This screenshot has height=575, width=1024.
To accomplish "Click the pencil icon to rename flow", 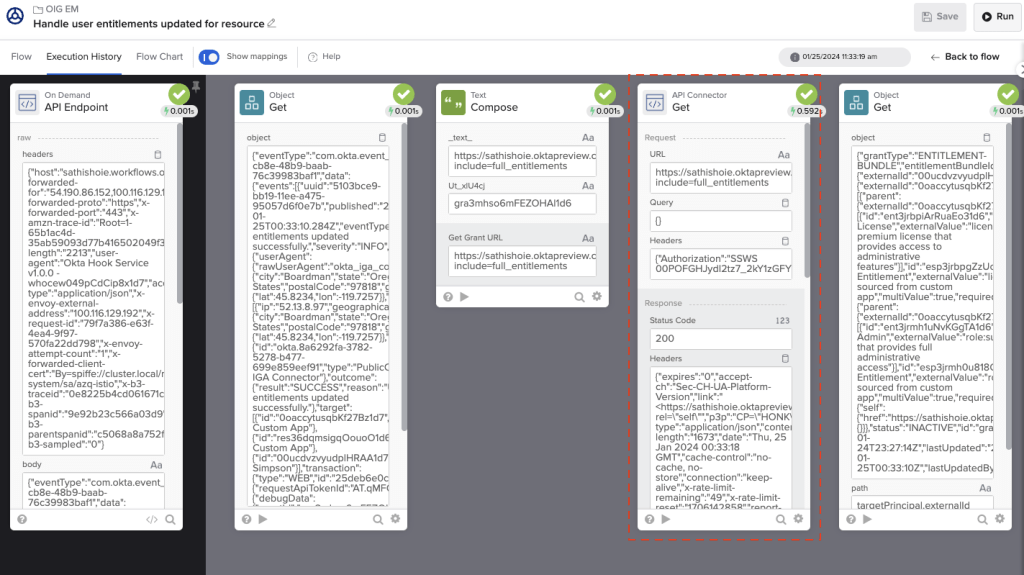I will tap(272, 24).
